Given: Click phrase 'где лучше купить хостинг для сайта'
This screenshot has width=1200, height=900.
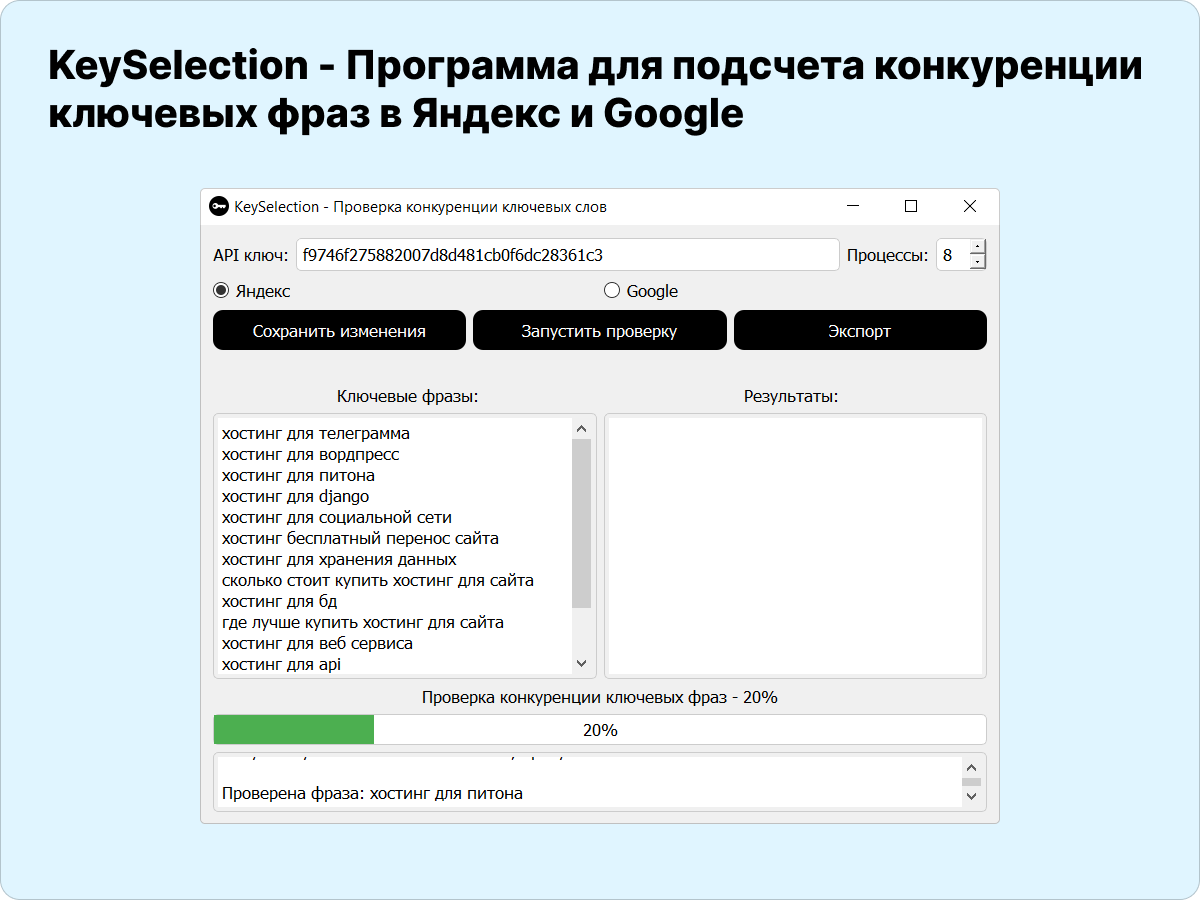Looking at the screenshot, I should tap(363, 623).
